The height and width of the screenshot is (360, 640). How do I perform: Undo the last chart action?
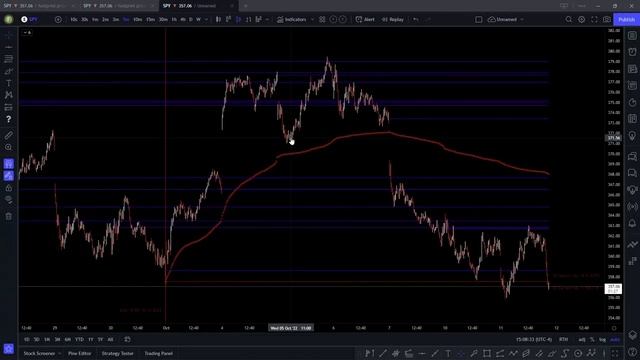click(x=416, y=19)
